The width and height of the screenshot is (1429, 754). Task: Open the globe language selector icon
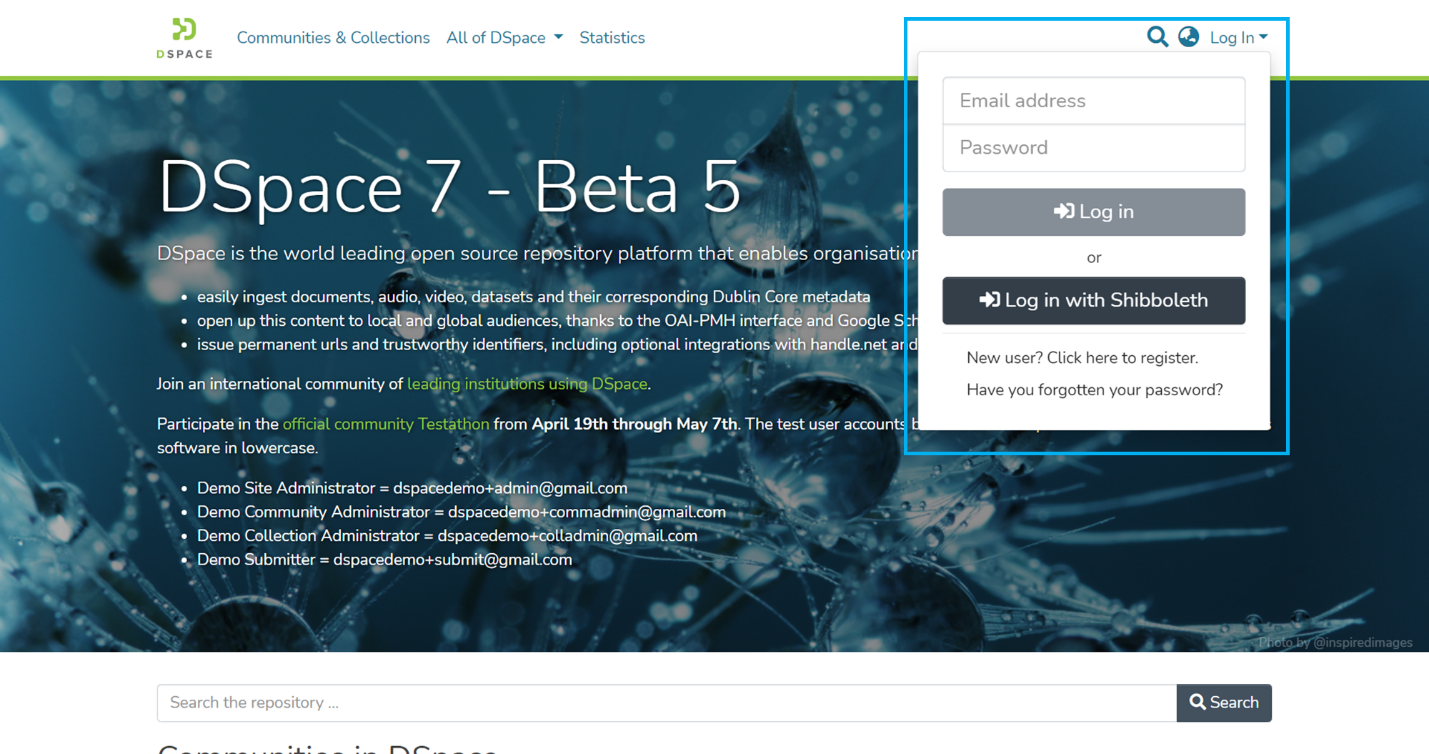pos(1188,36)
